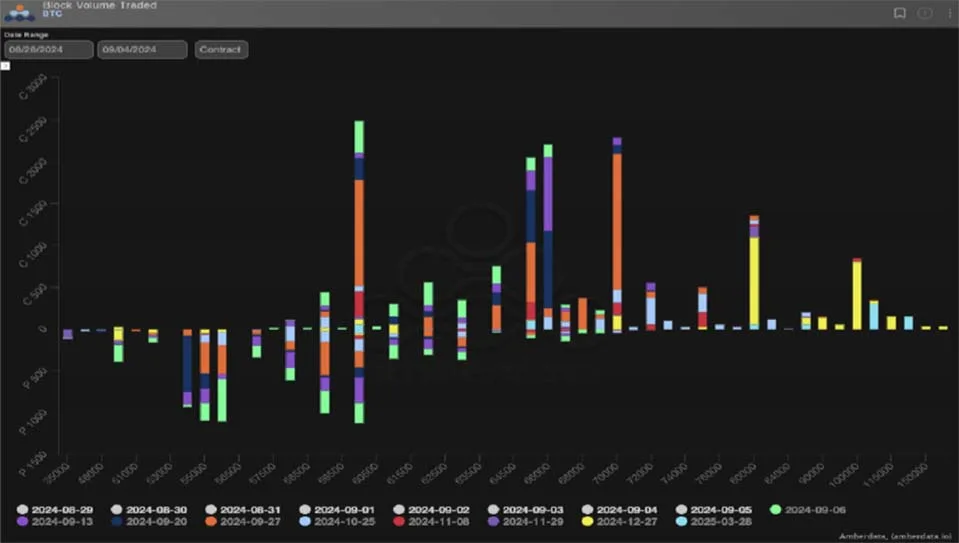
Task: Click the small white square below start date
Action: (5, 65)
